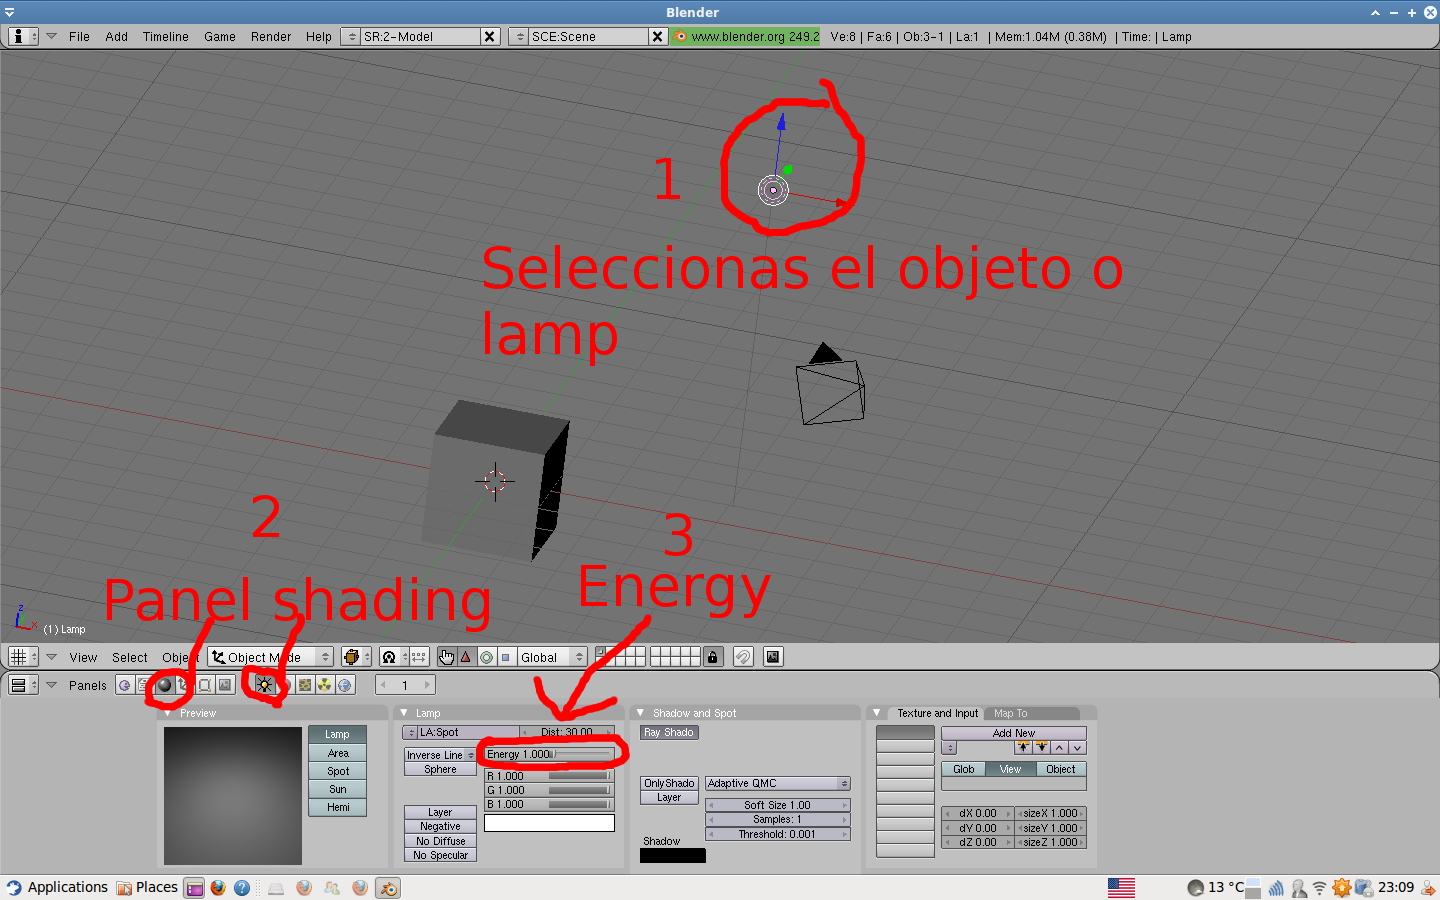This screenshot has height=900, width=1440.
Task: Click the Glob texture coordinate button
Action: [x=964, y=769]
